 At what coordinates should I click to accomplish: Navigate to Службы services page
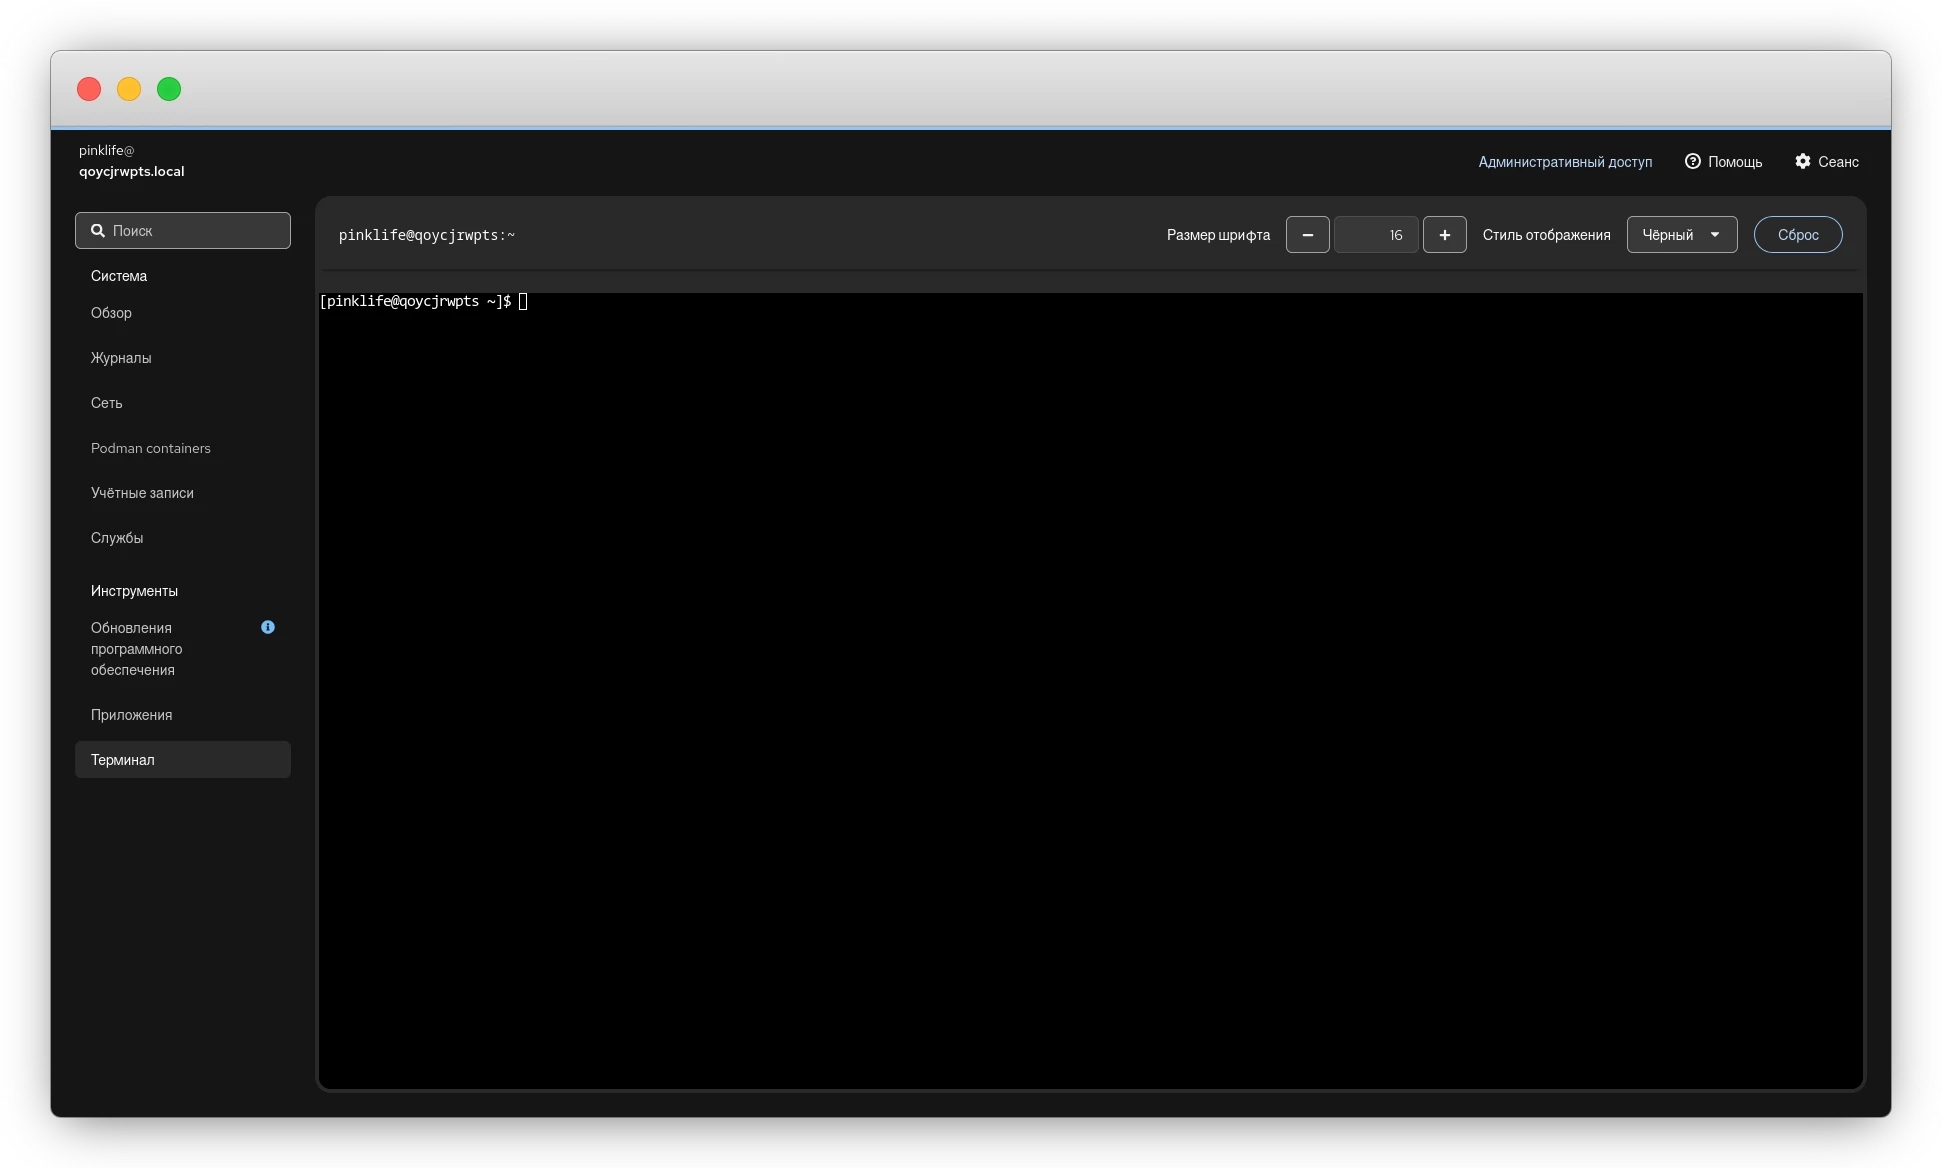117,538
